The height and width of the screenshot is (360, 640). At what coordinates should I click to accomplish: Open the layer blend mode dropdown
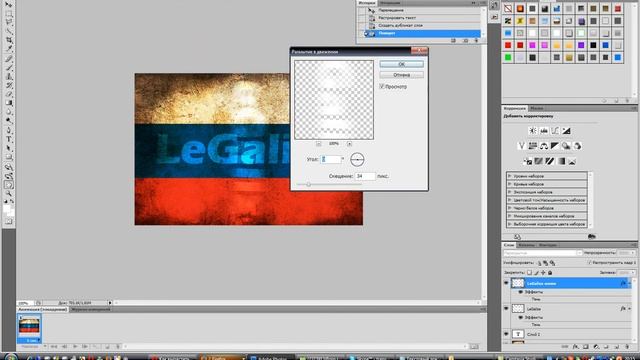coord(542,253)
